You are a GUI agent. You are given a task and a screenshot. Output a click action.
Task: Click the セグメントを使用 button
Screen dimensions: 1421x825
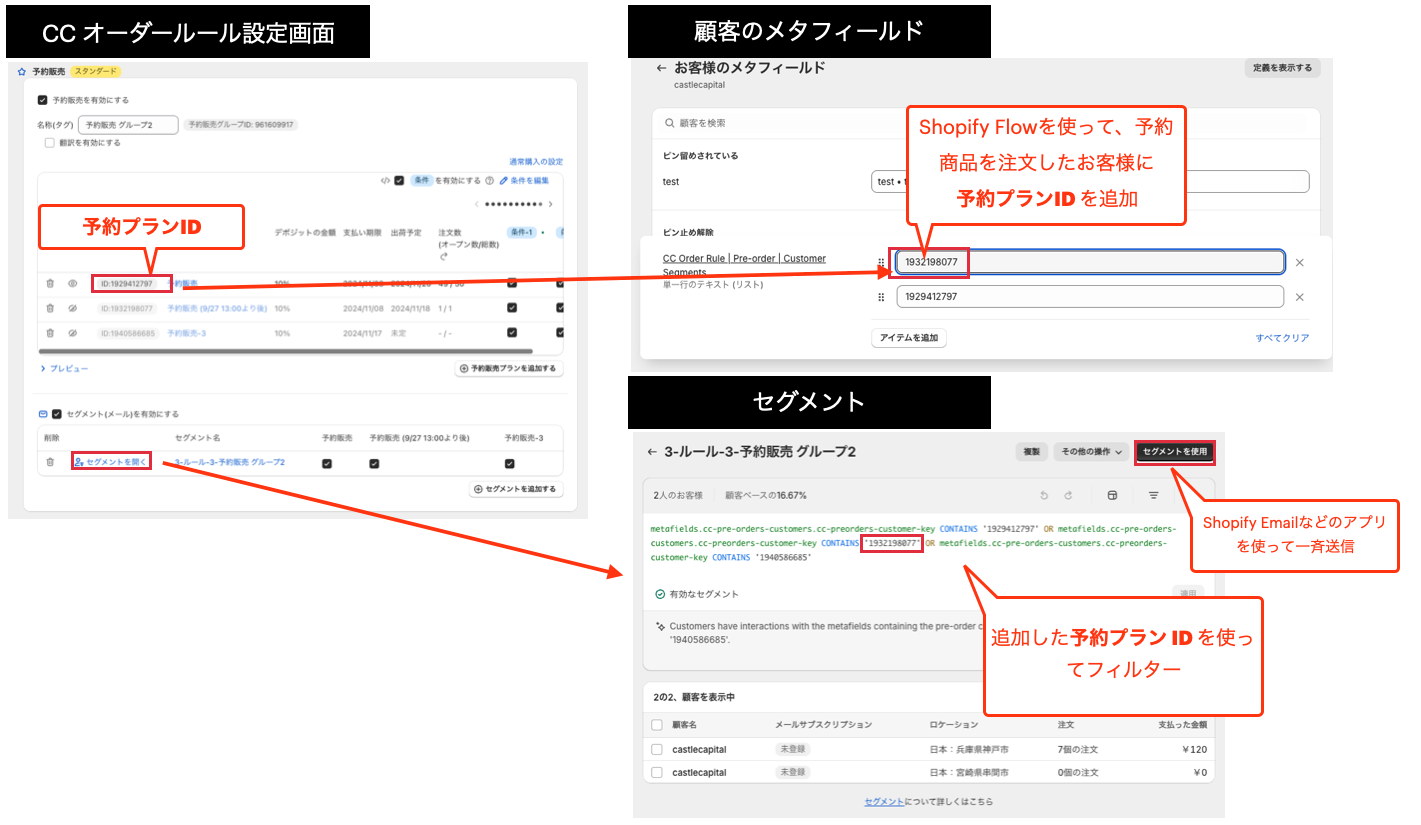point(1175,452)
